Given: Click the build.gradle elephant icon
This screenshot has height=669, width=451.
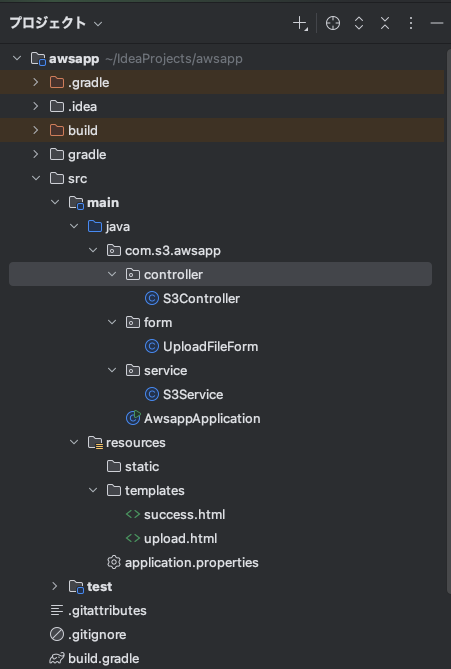Looking at the screenshot, I should click(56, 658).
